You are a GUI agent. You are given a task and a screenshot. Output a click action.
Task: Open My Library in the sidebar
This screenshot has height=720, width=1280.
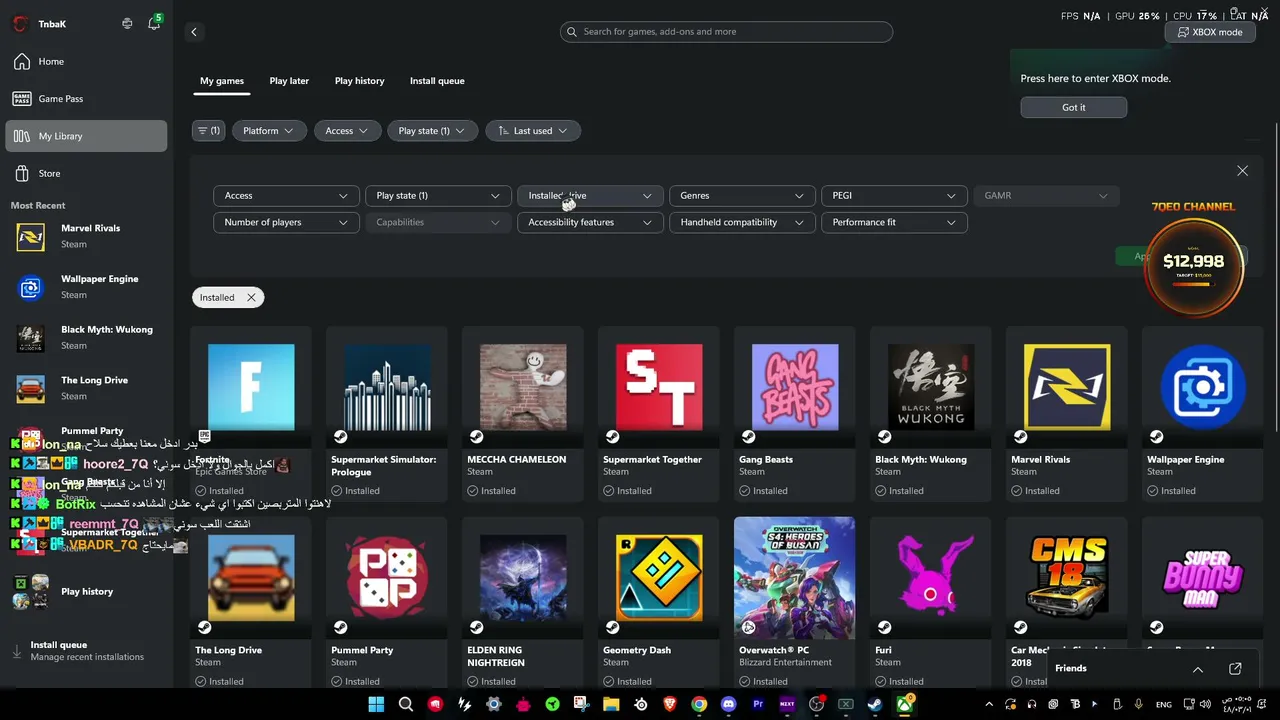pyautogui.click(x=86, y=136)
